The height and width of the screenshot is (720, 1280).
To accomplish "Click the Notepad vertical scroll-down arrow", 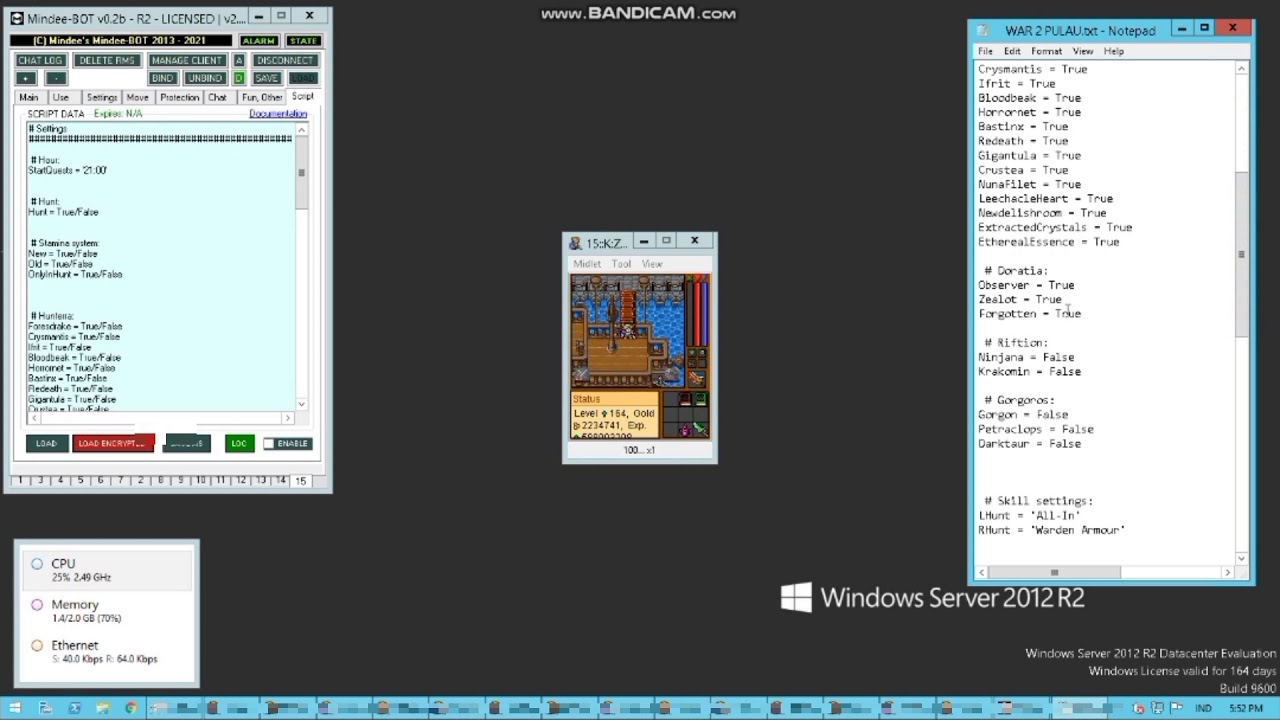I will tap(1241, 558).
